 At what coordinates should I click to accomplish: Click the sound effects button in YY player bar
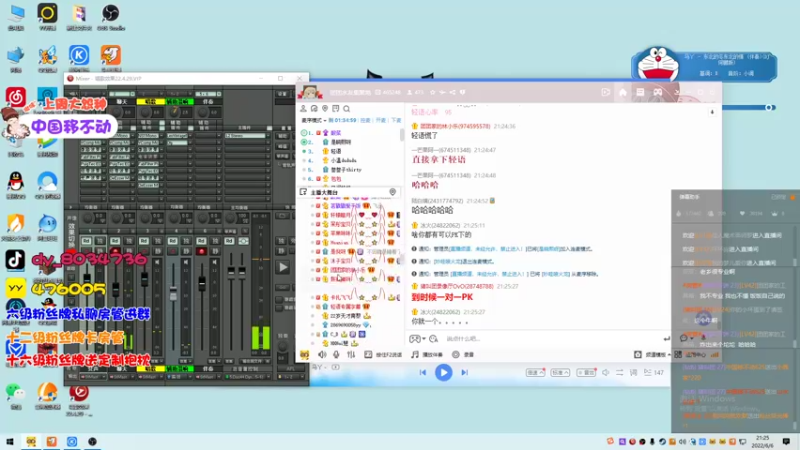(x=586, y=372)
